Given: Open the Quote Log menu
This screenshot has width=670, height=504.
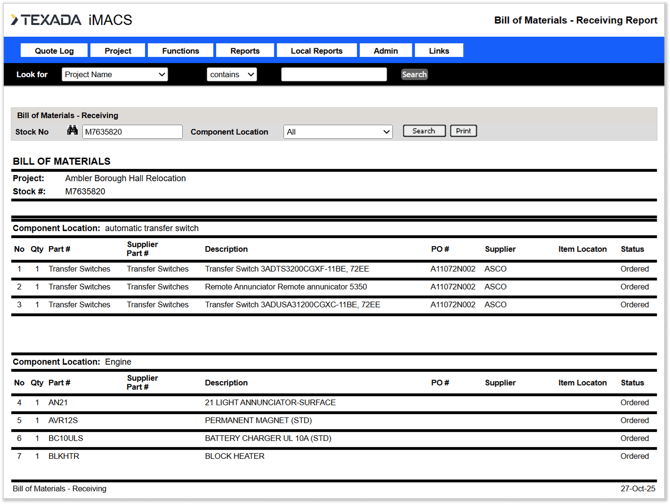Looking at the screenshot, I should click(54, 51).
